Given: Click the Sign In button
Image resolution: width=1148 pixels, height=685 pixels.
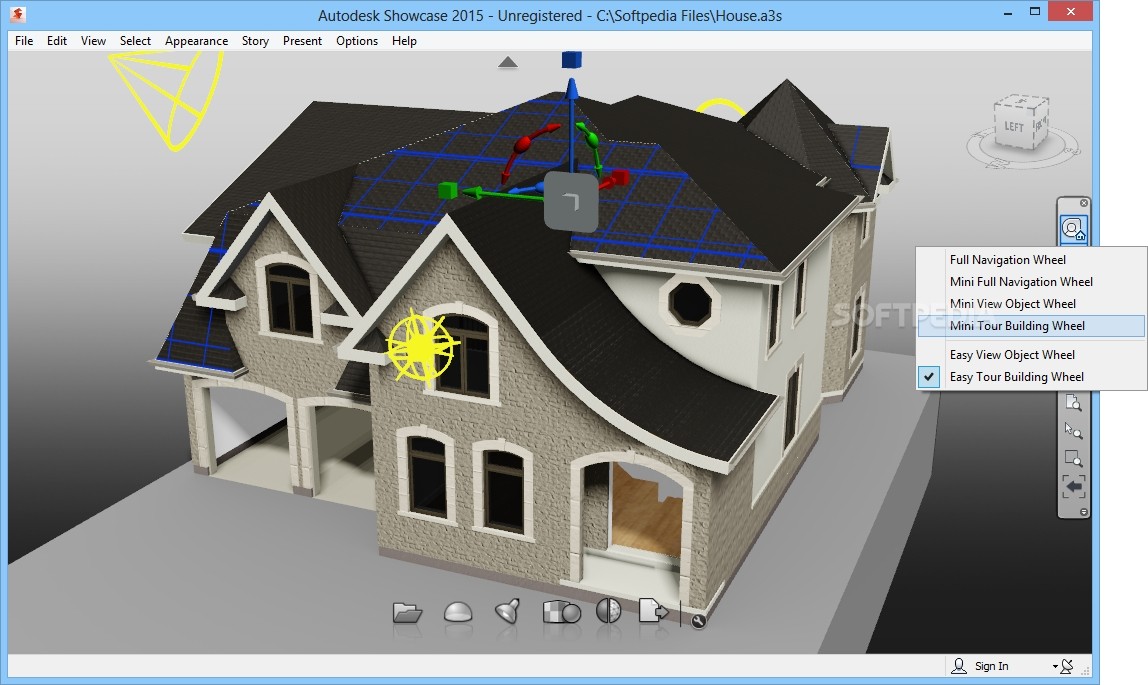Looking at the screenshot, I should point(981,666).
